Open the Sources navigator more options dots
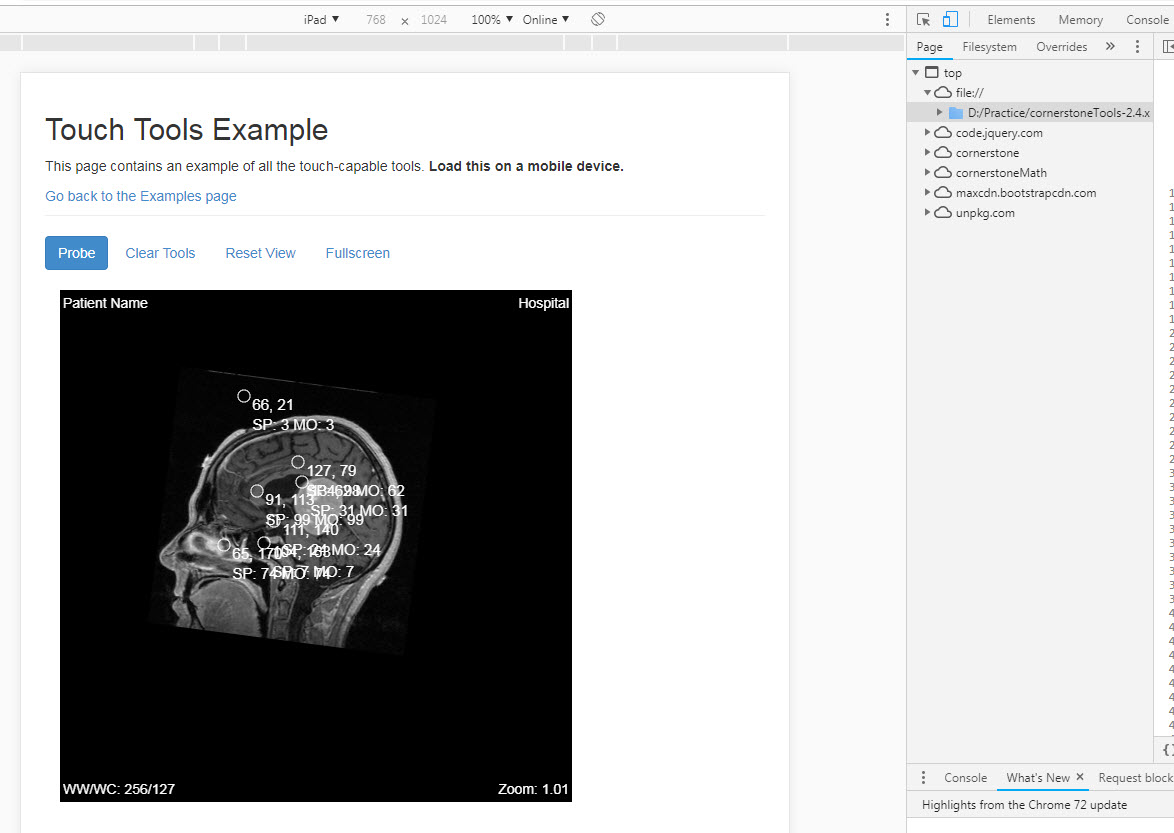This screenshot has width=1174, height=833. pos(1137,46)
